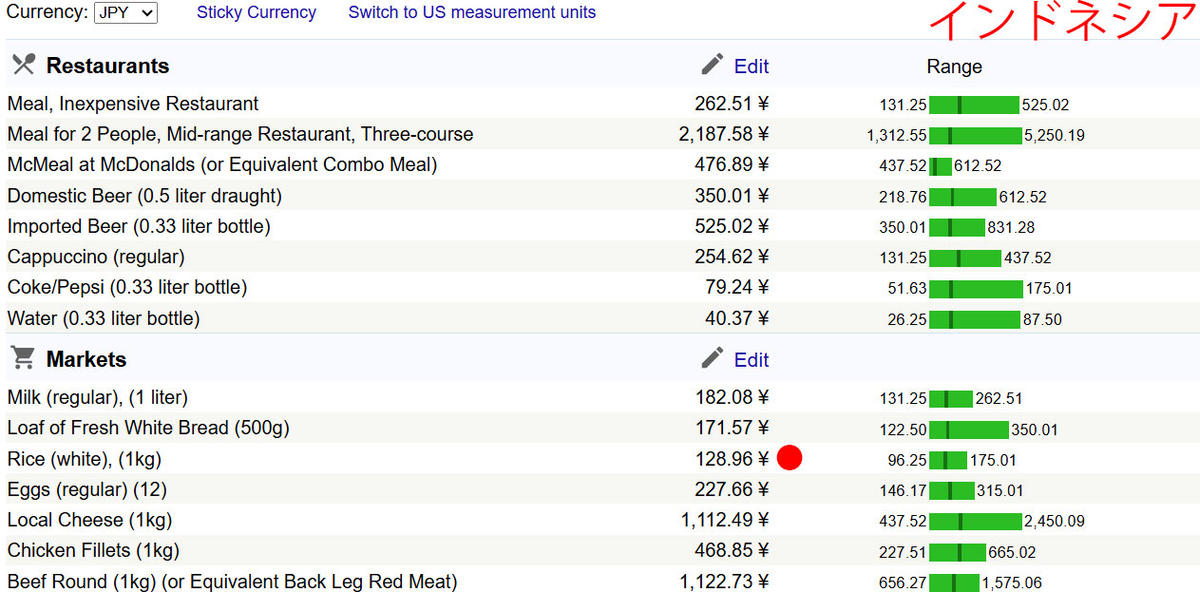The image size is (1200, 592).
Task: Click the pencil icon beside Markets Edit
Action: coord(712,358)
